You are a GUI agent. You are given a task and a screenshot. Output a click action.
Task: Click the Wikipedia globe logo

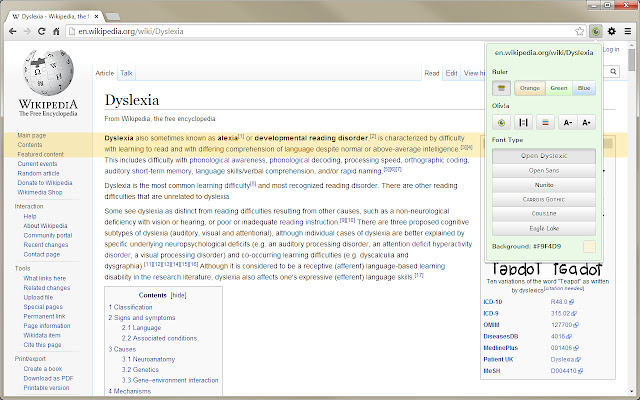point(48,72)
